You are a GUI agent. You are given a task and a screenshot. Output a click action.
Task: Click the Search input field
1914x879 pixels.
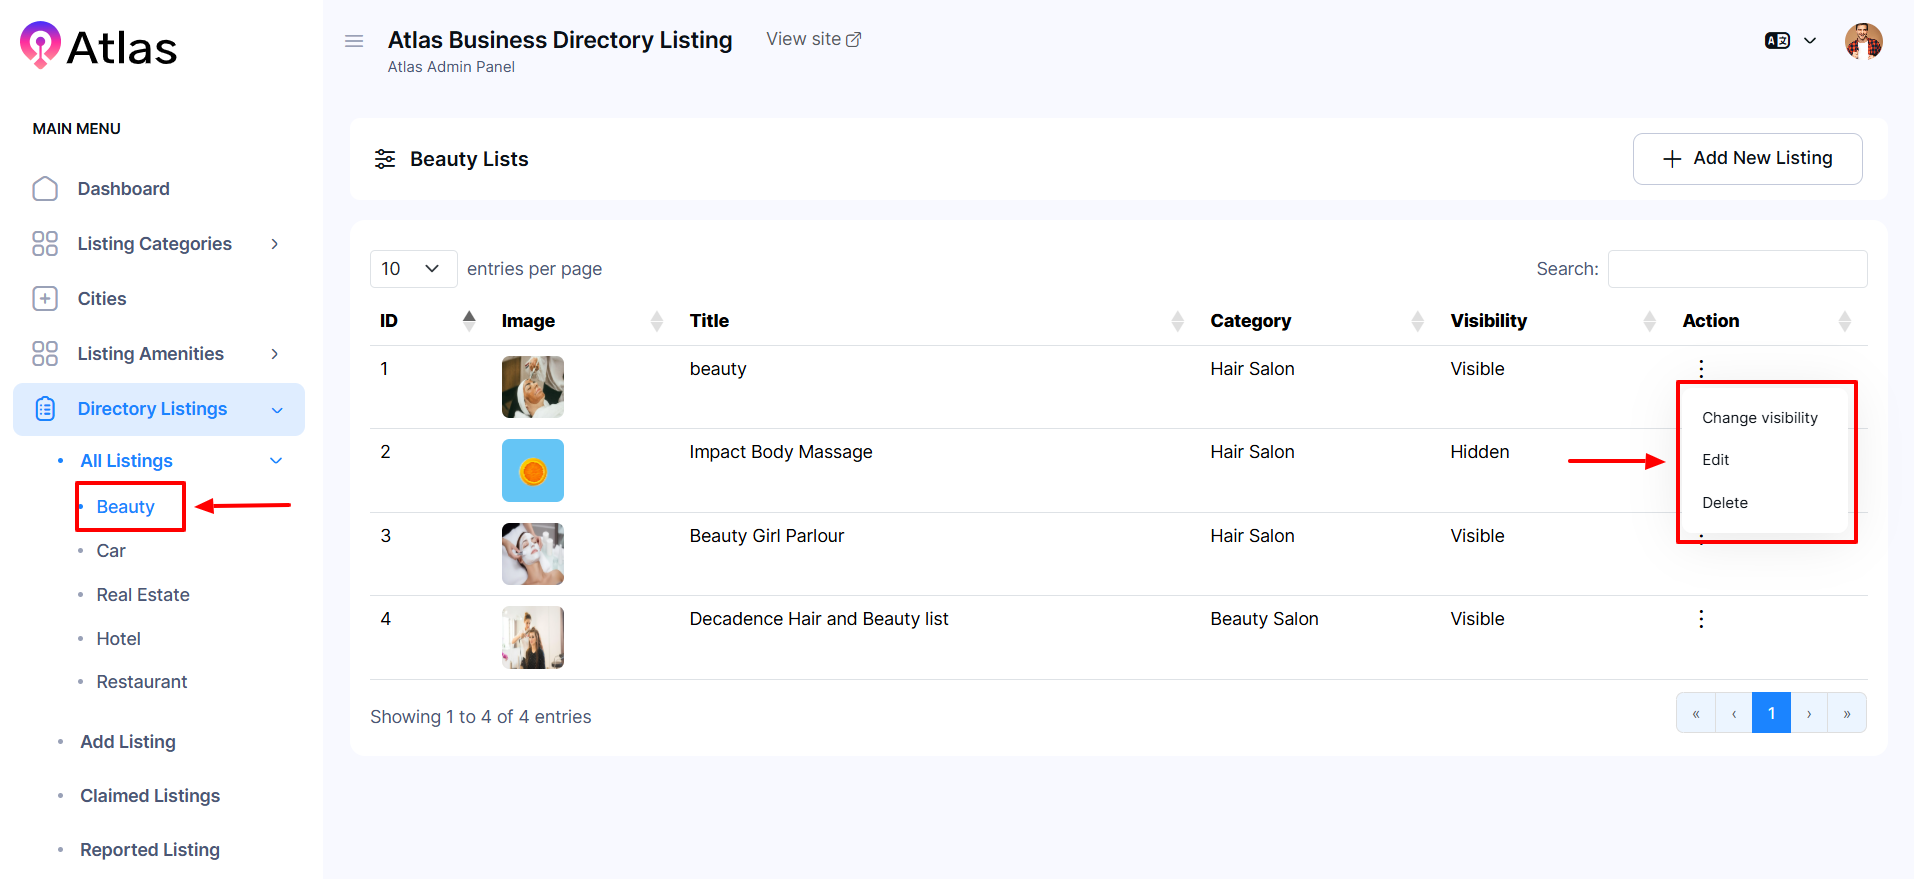1737,269
